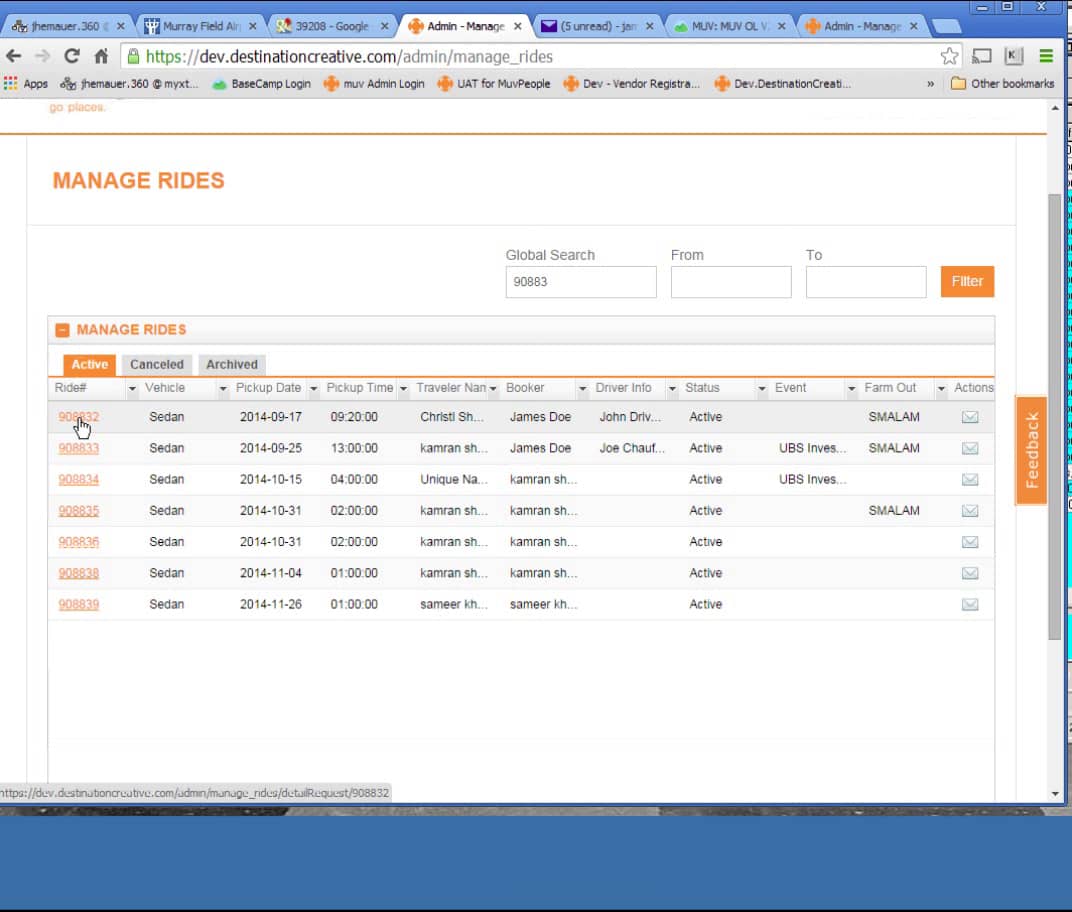Open the Ride# column dropdown arrow
The width and height of the screenshot is (1072, 912).
click(x=132, y=388)
